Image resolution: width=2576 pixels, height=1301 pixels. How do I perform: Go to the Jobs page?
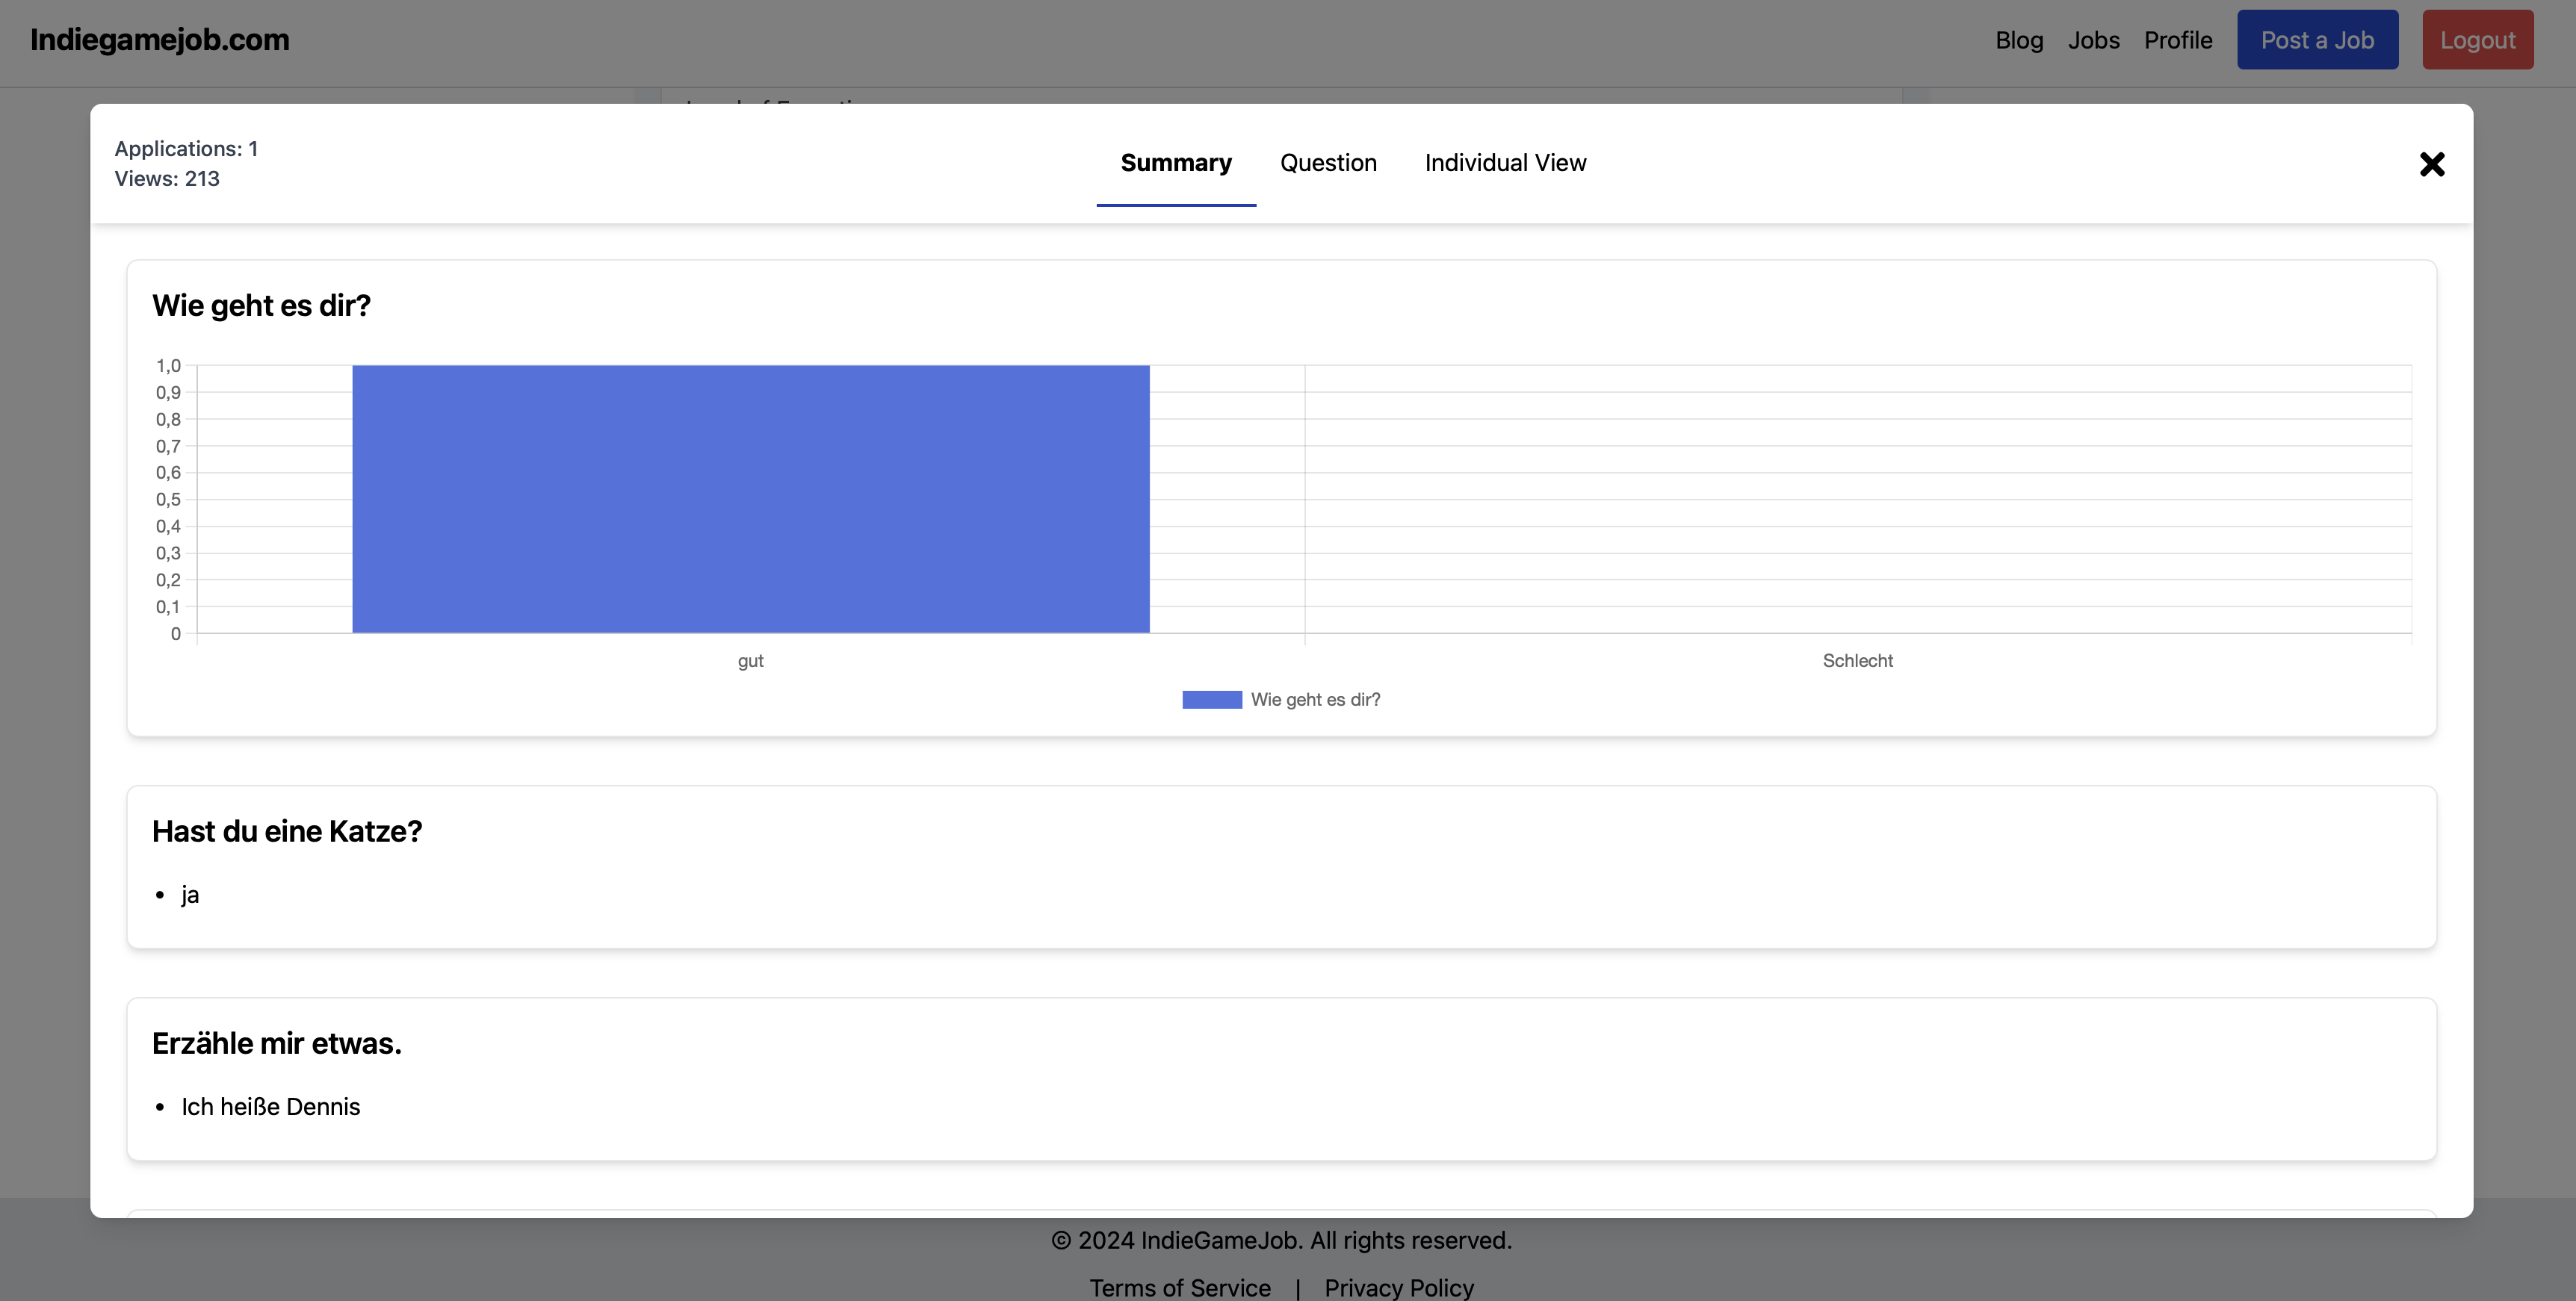click(2093, 40)
